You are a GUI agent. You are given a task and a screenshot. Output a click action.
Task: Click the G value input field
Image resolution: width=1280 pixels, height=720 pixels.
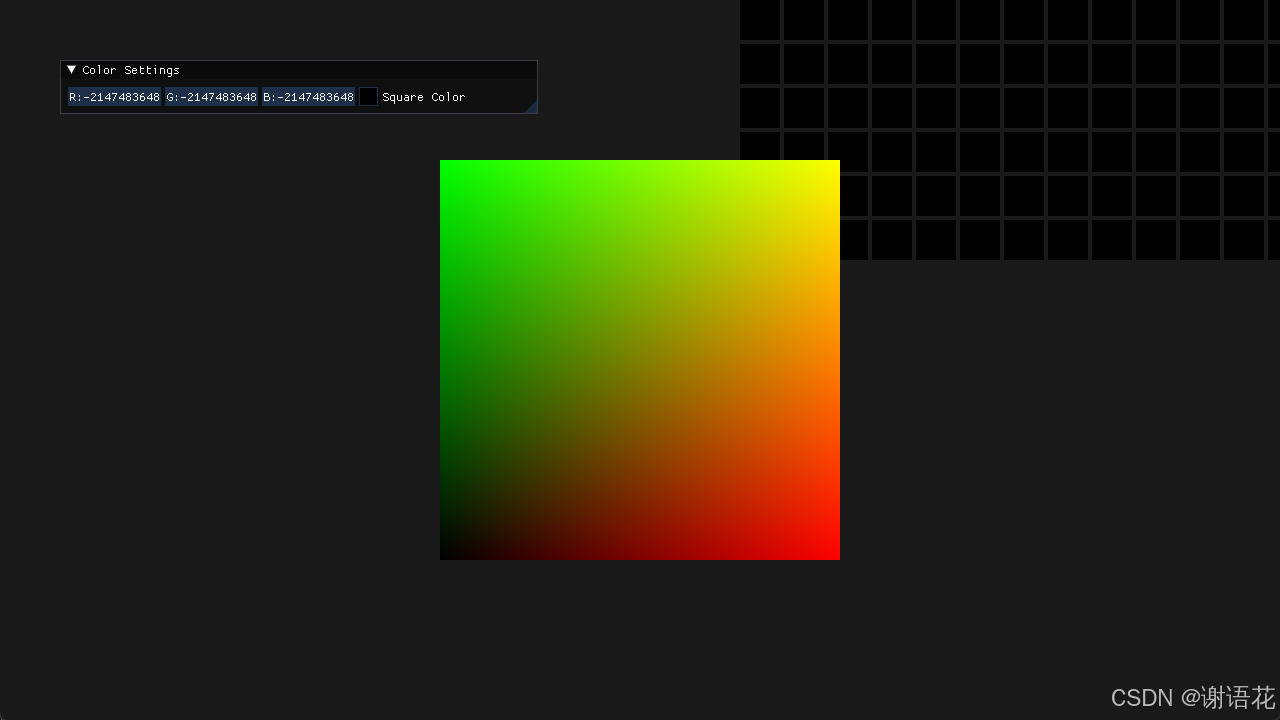211,97
